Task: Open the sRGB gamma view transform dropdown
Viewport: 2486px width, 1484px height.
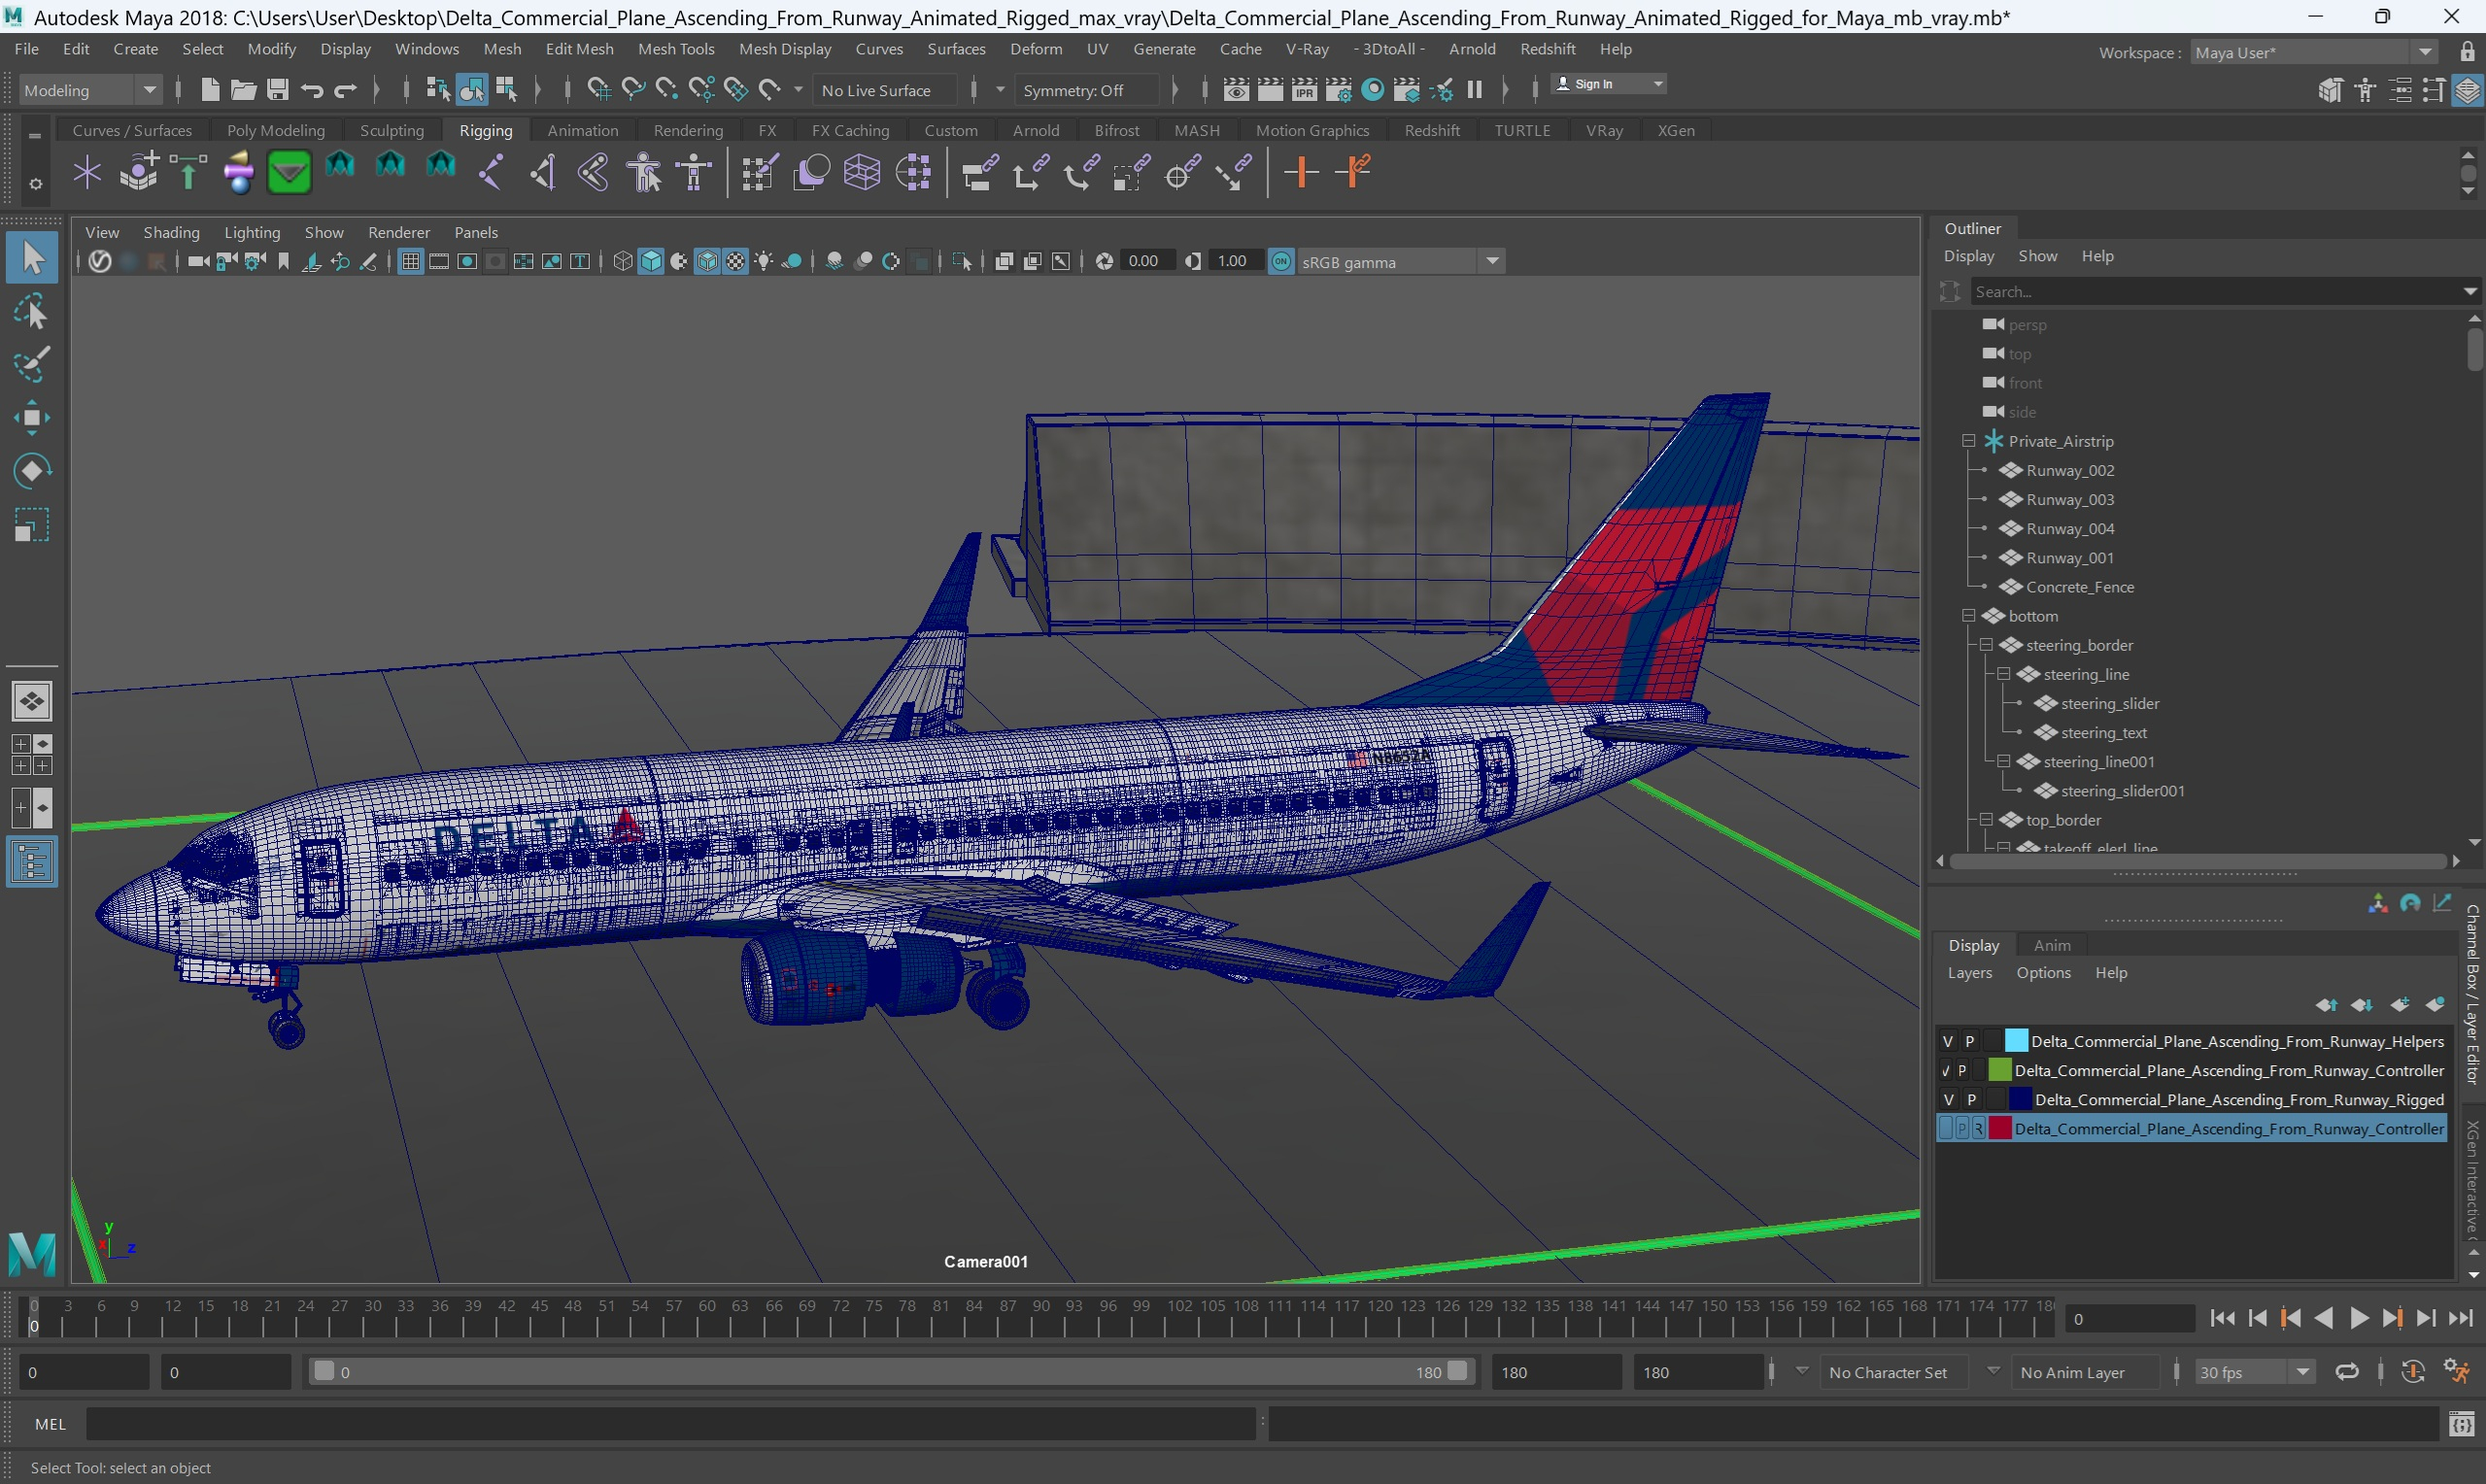Action: tap(1400, 261)
